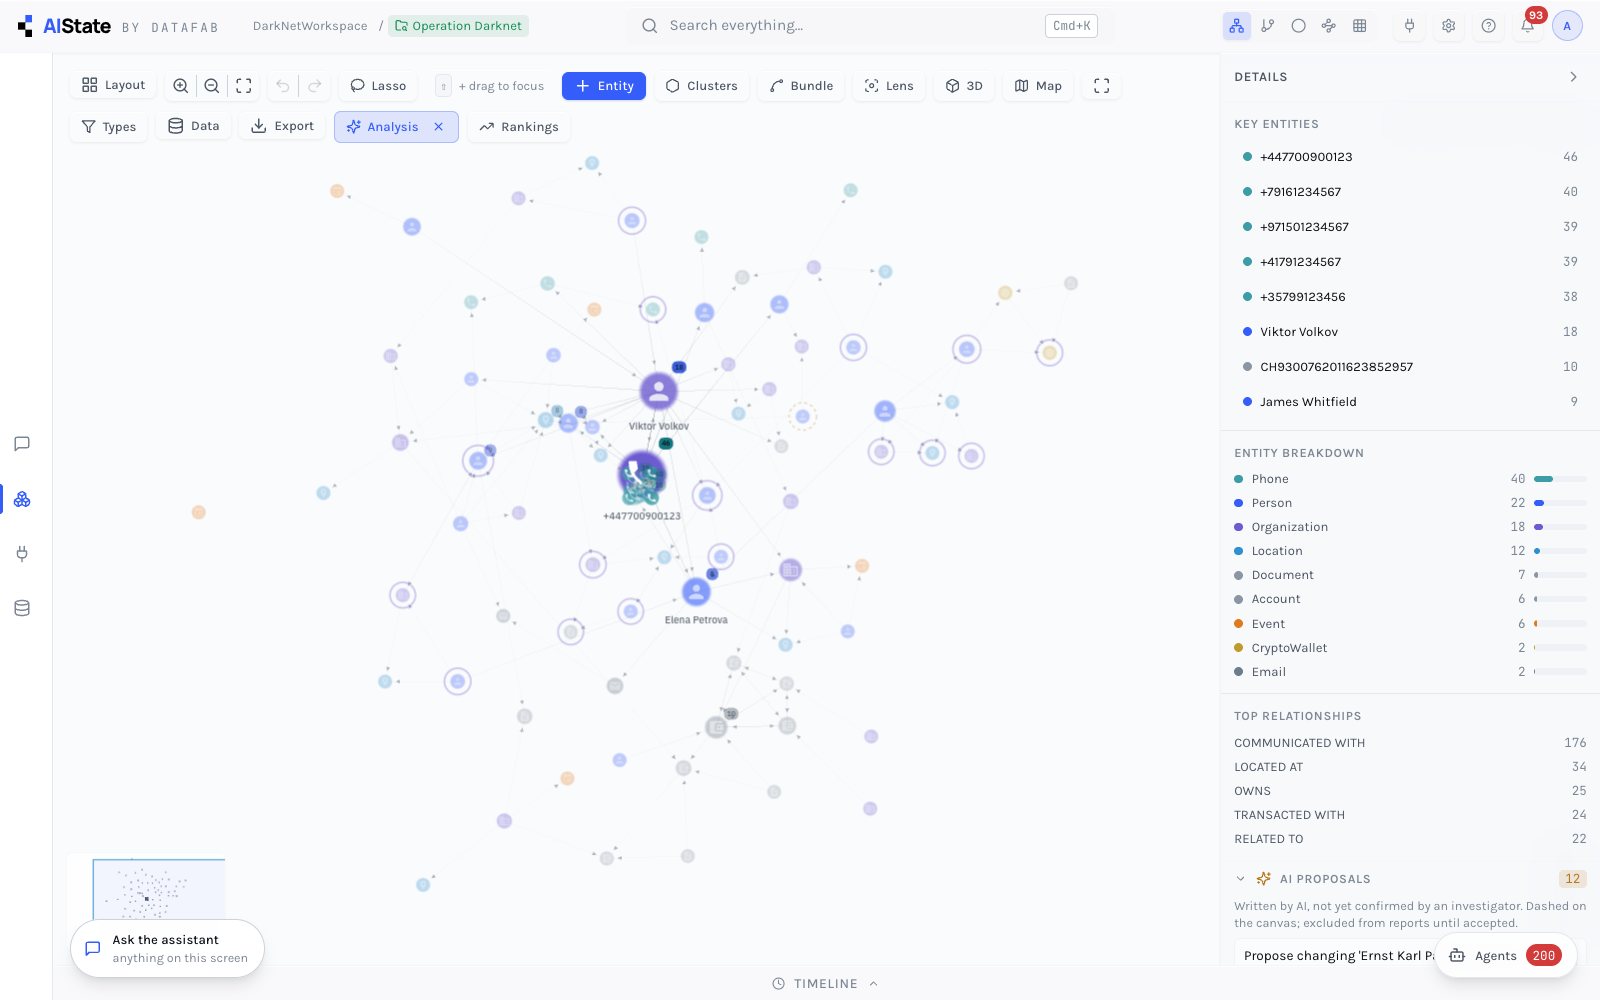Click the Search everything field
Viewport: 1600px width, 1000px height.
(870, 26)
